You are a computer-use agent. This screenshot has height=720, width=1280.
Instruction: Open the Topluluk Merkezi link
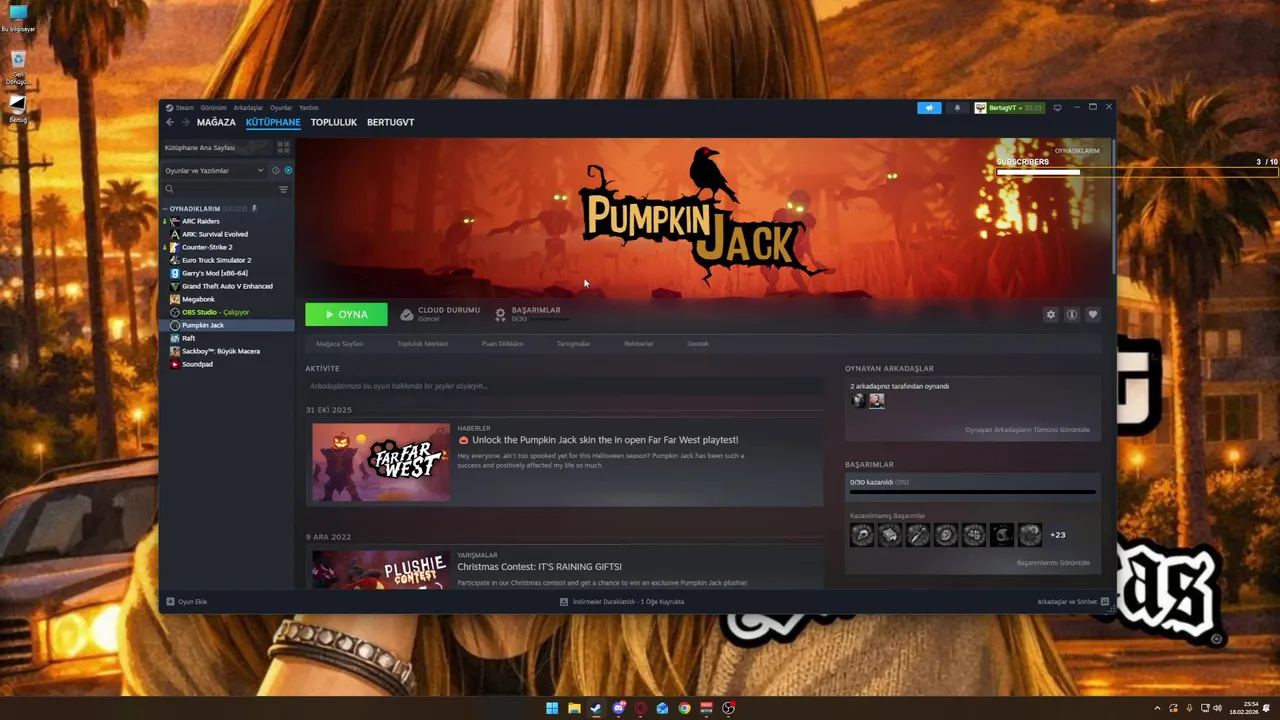(422, 344)
